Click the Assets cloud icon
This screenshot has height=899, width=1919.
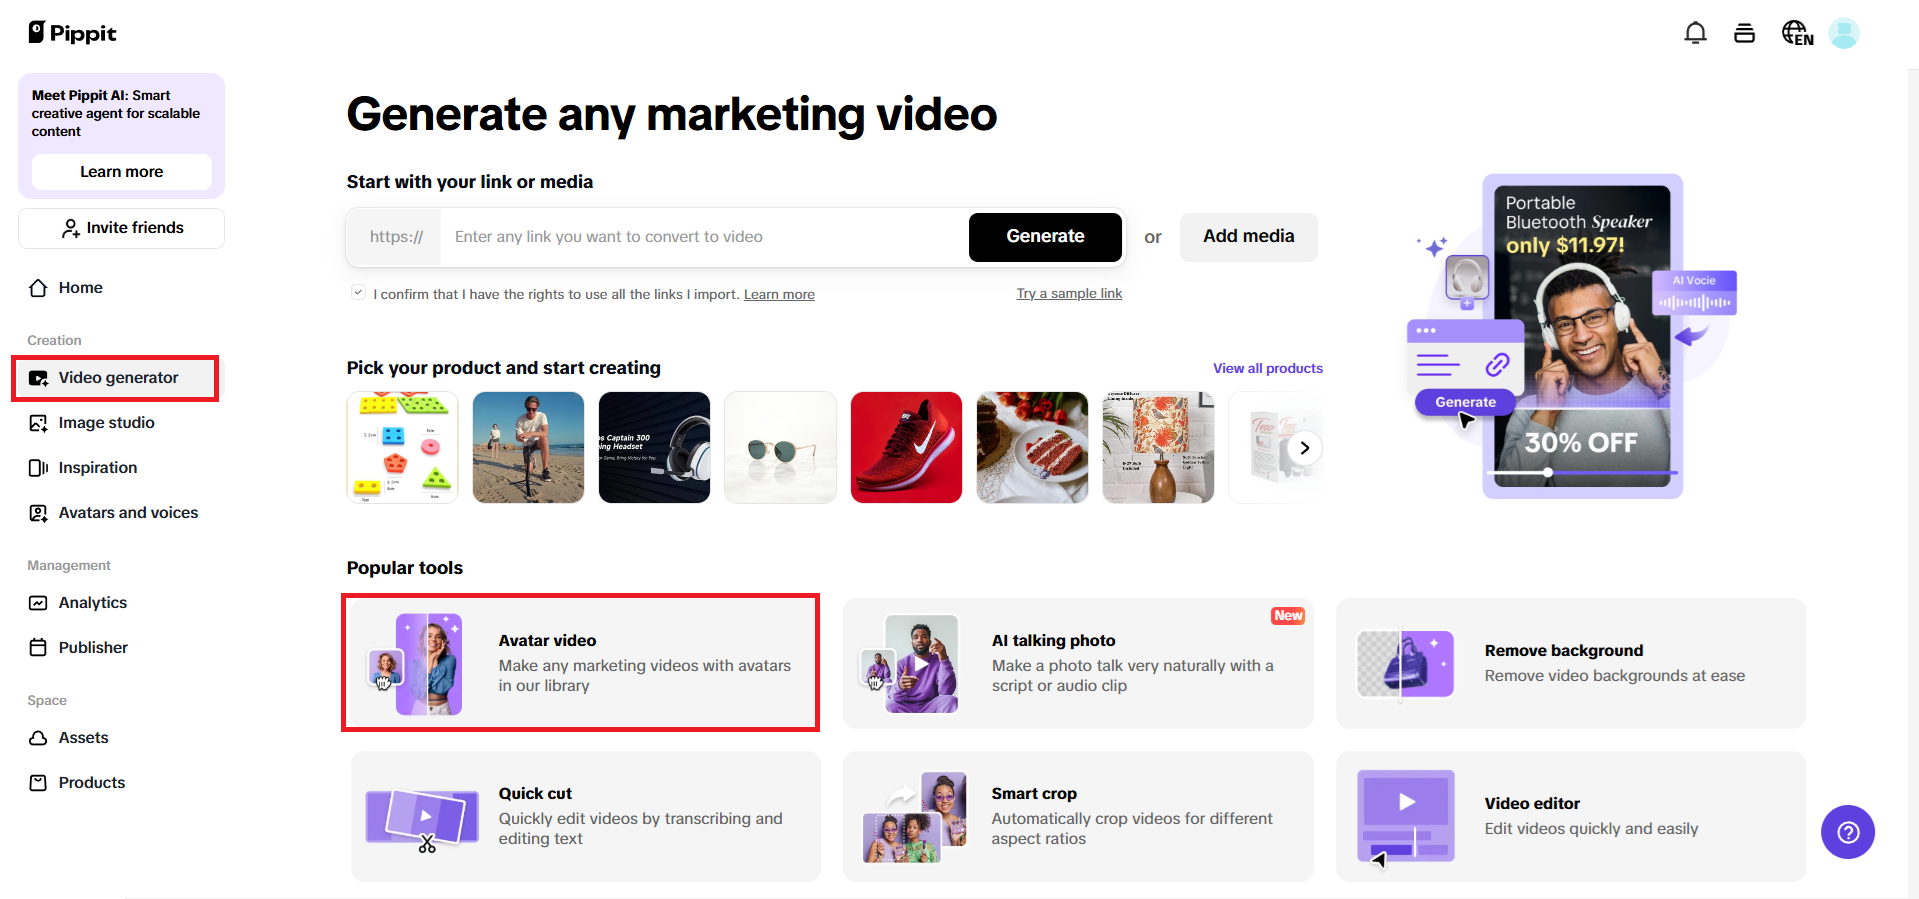[38, 738]
